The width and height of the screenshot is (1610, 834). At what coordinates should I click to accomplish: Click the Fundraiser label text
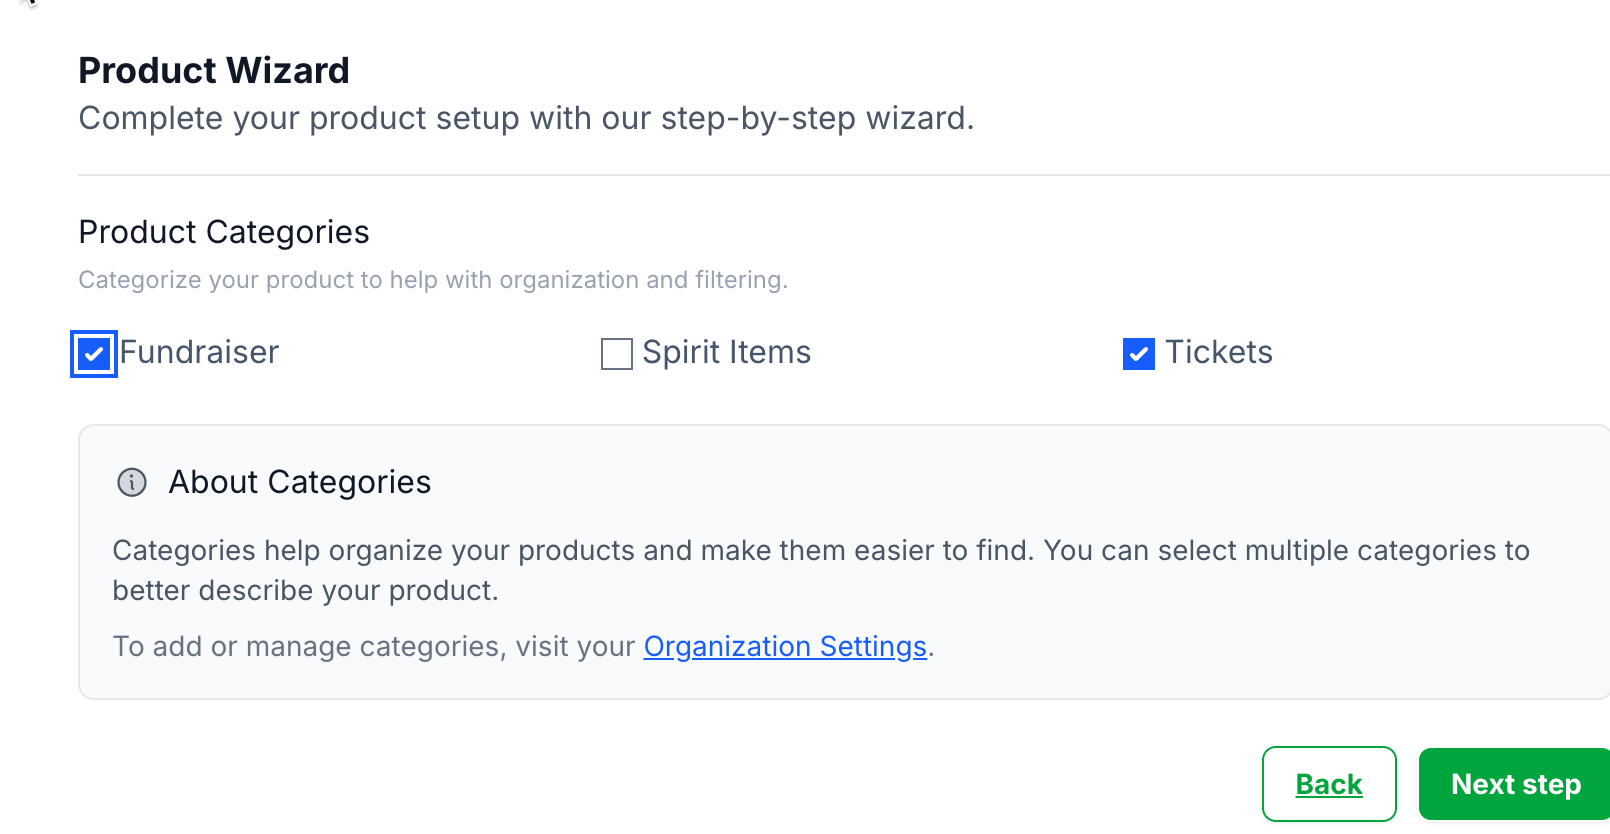coord(199,353)
